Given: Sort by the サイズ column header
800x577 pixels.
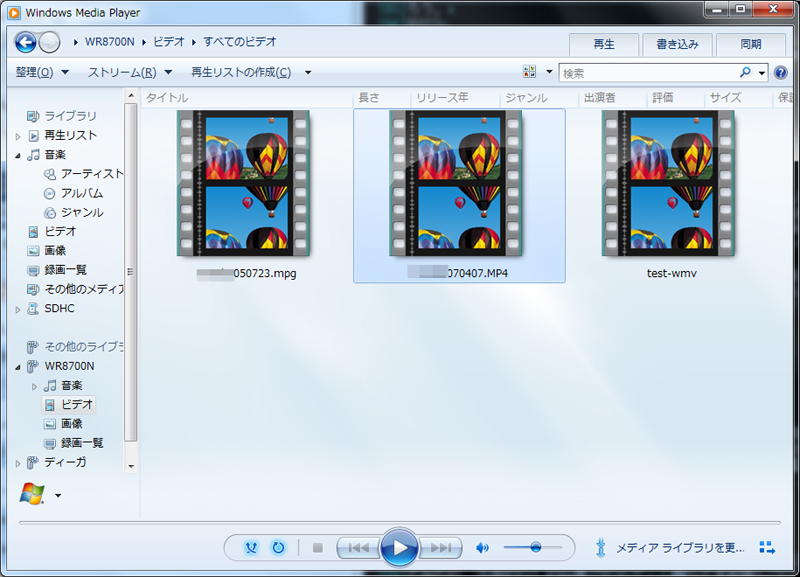Looking at the screenshot, I should (x=739, y=97).
